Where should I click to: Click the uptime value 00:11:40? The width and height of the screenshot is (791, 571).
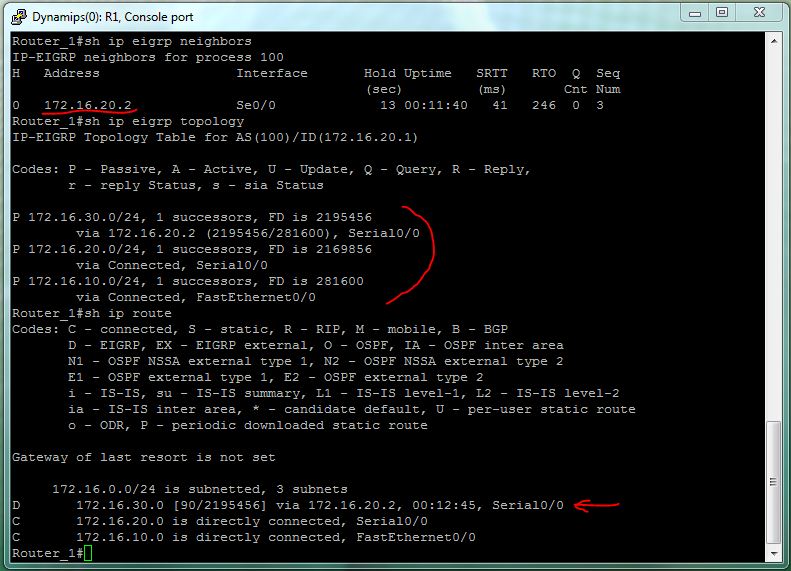(x=436, y=105)
